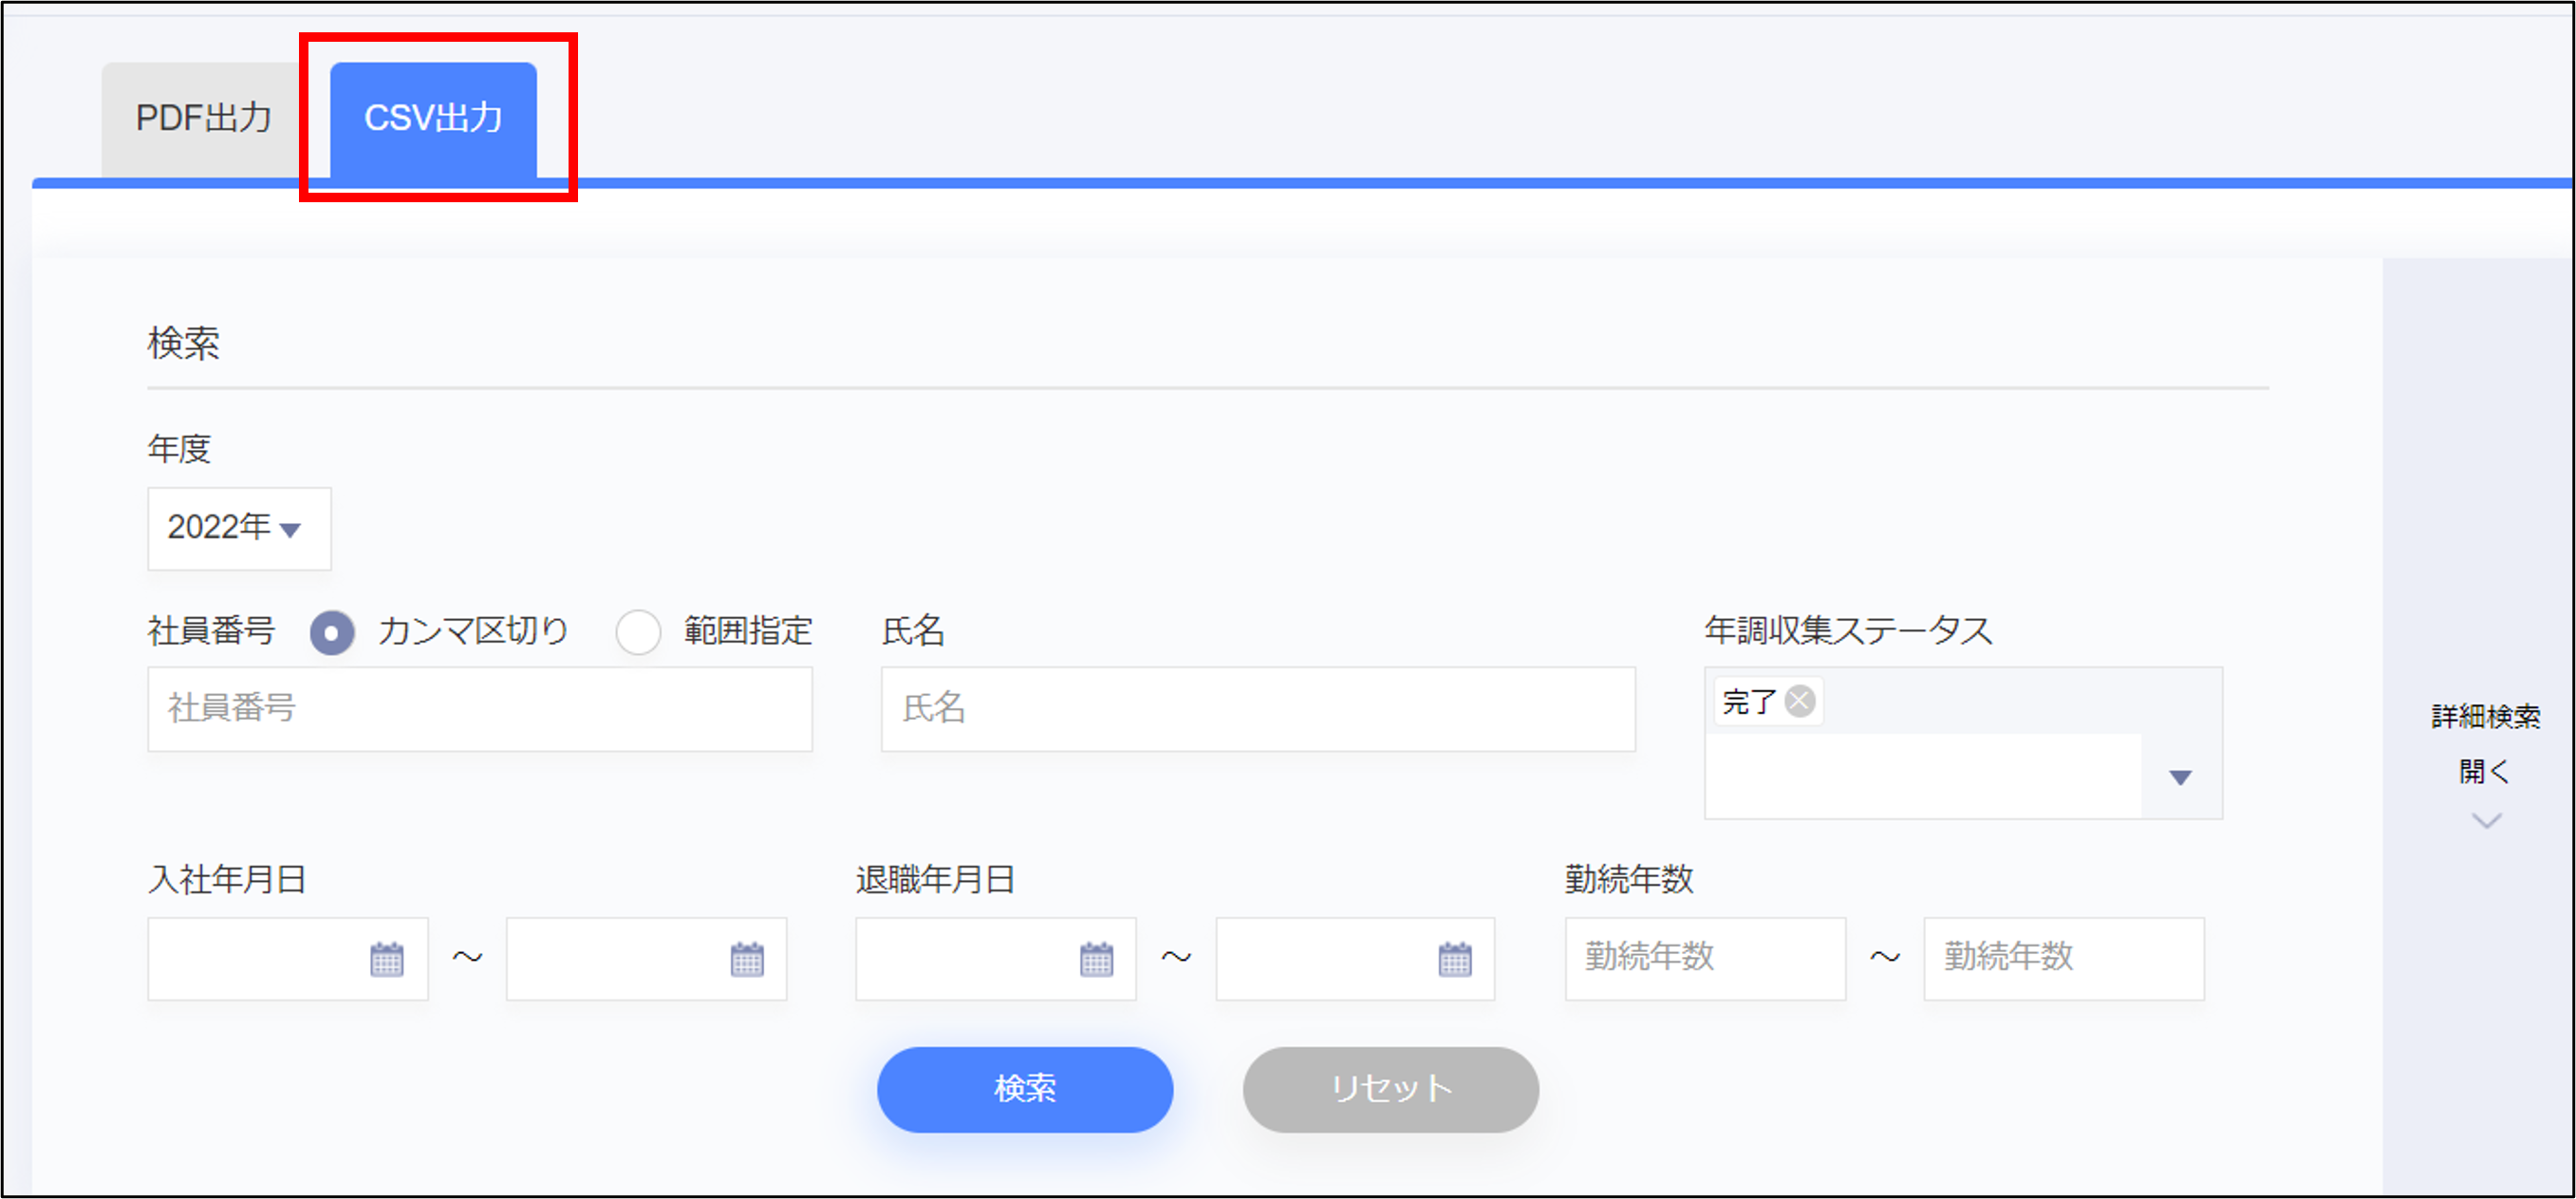Click the 退職年月日 end date field
Screen dimensions: 2576x1199
pos(1325,958)
